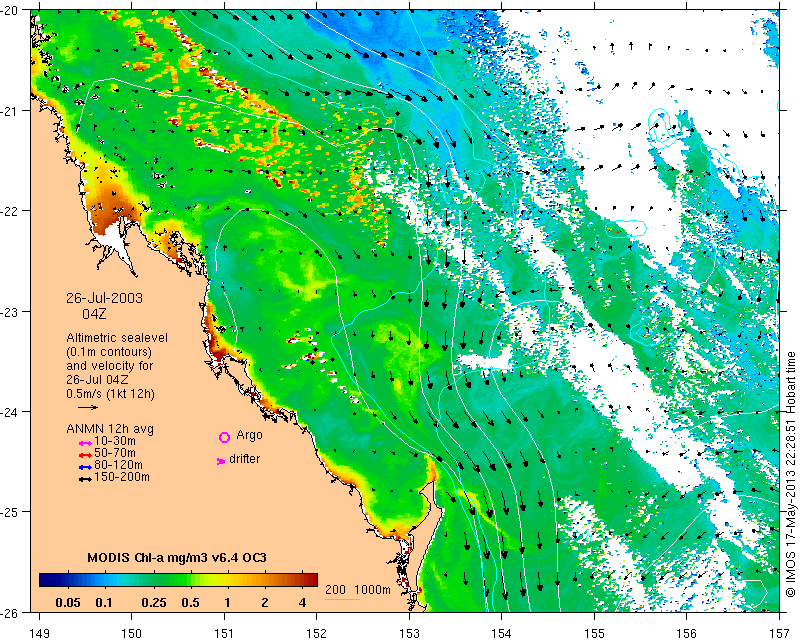Click the colorbar value 0.05
The width and height of the screenshot is (800, 640).
point(68,603)
